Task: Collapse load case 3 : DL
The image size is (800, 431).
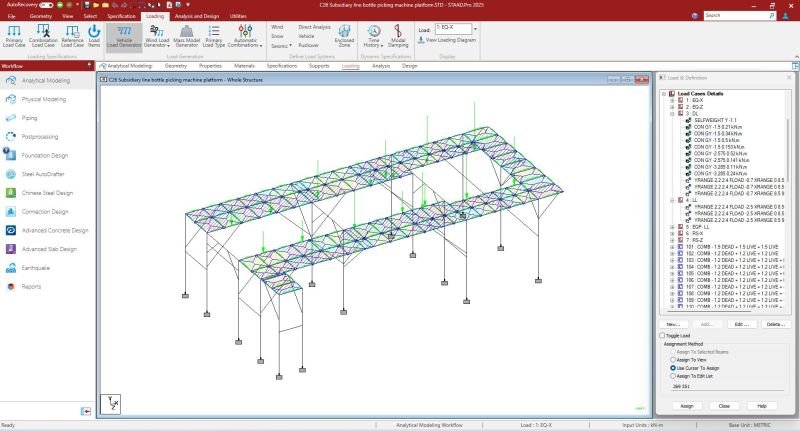Action: [672, 114]
